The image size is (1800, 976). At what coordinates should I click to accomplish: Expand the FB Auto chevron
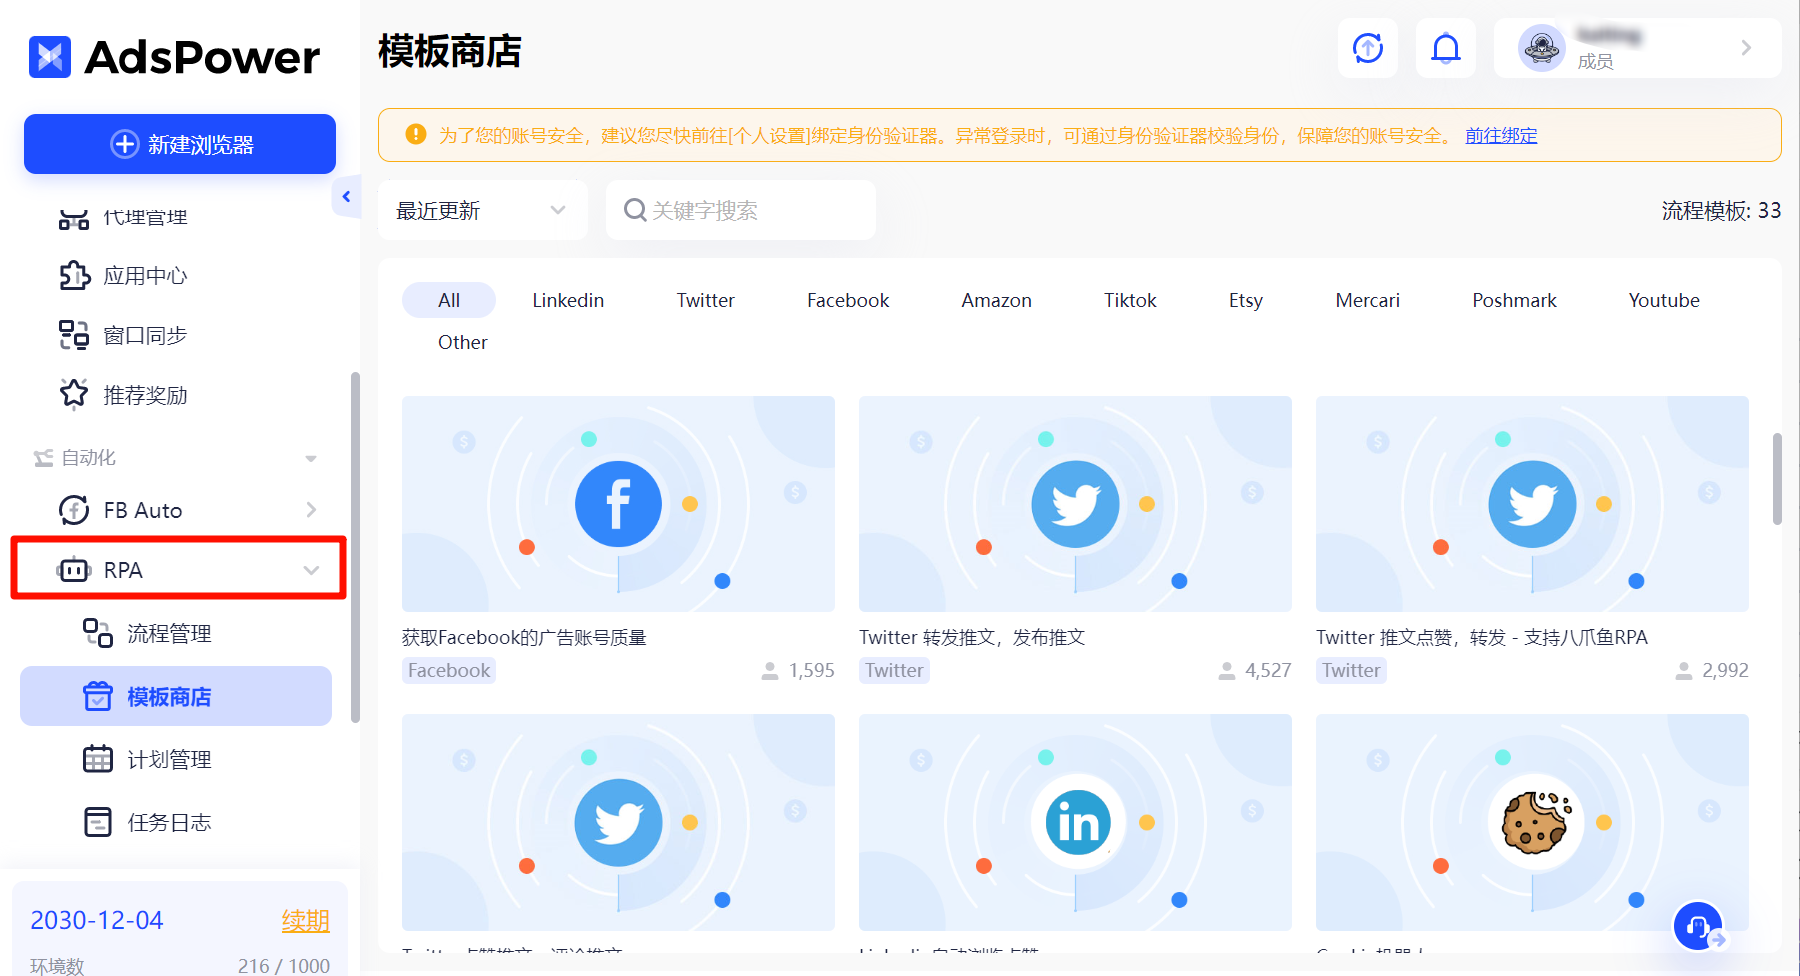point(311,510)
